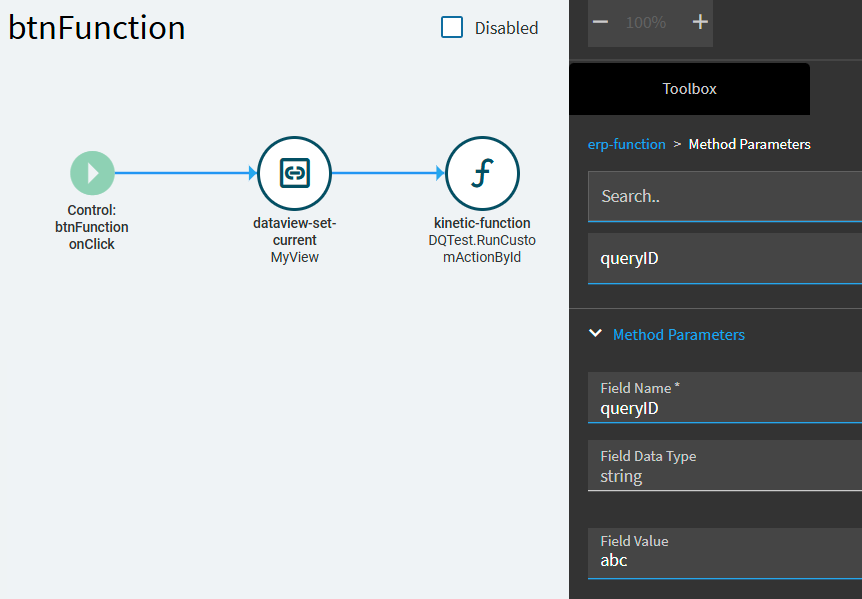This screenshot has width=862, height=599.
Task: Select the green onClick start trigger node
Action: [x=92, y=173]
